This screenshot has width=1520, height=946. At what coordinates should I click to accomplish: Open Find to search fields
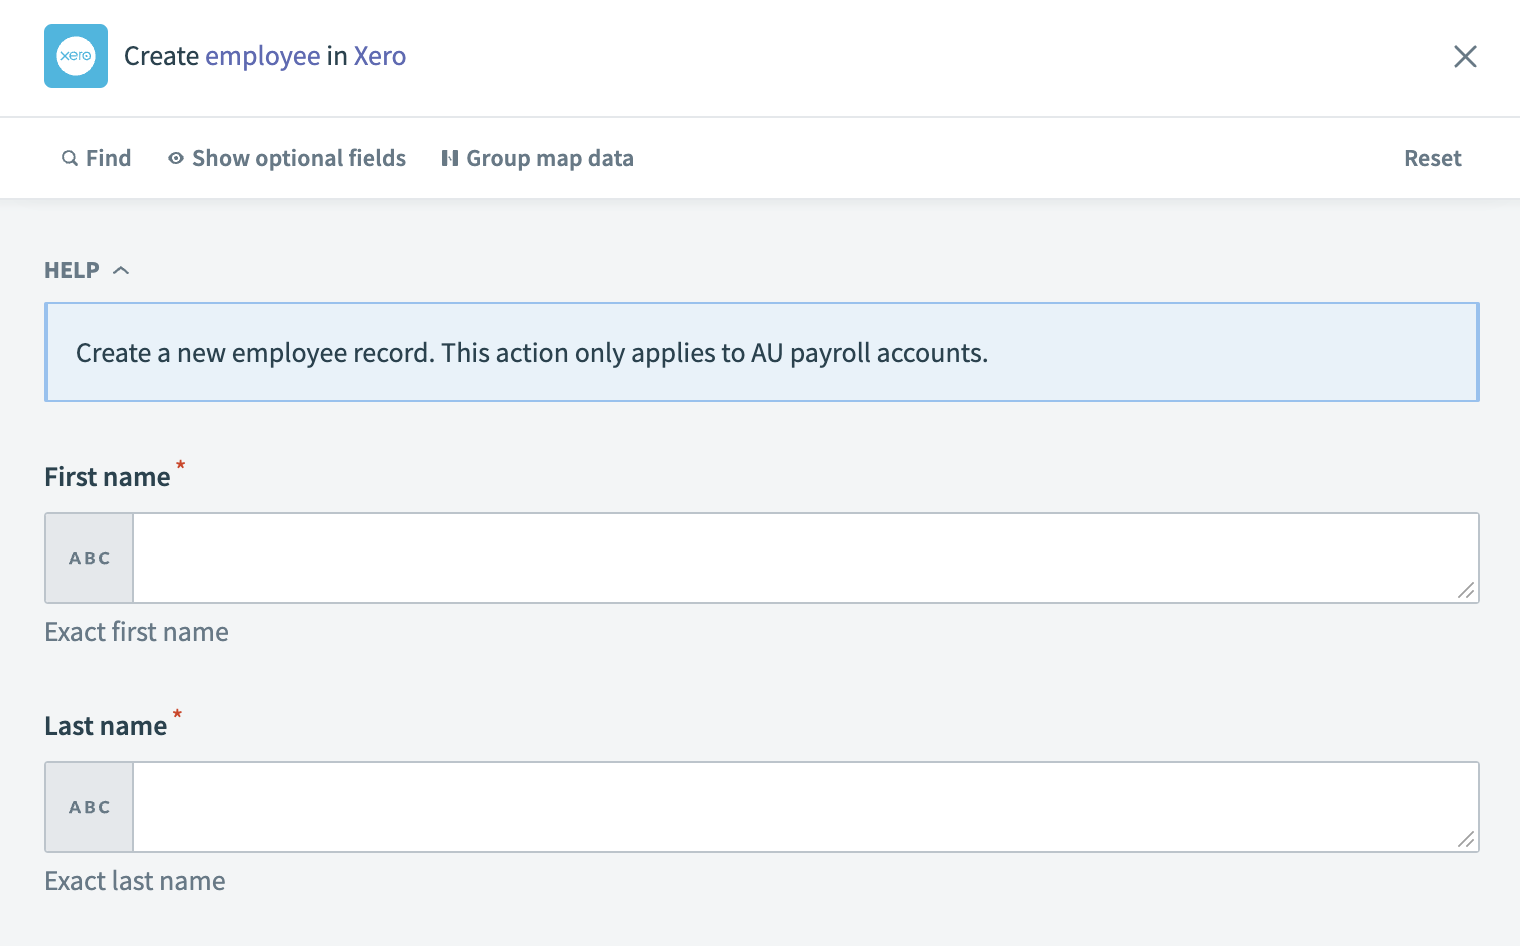(97, 158)
